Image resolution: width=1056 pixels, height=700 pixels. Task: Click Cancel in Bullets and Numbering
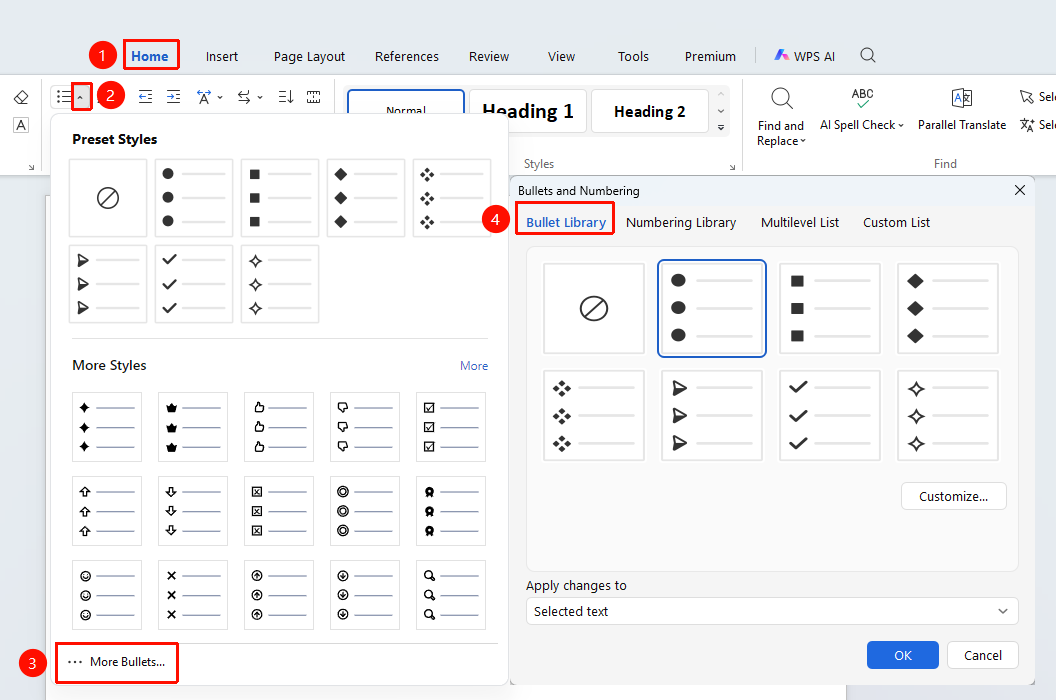983,655
